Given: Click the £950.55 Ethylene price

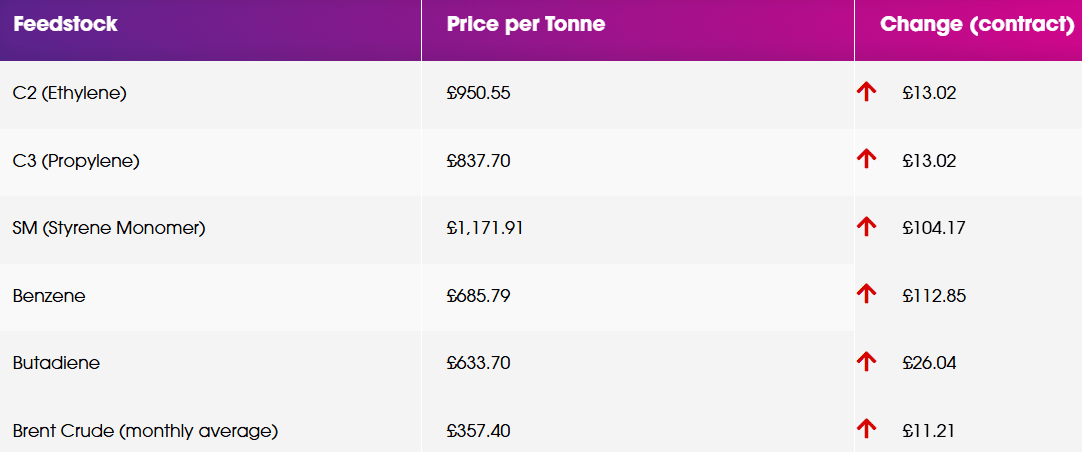Looking at the screenshot, I should [x=479, y=93].
